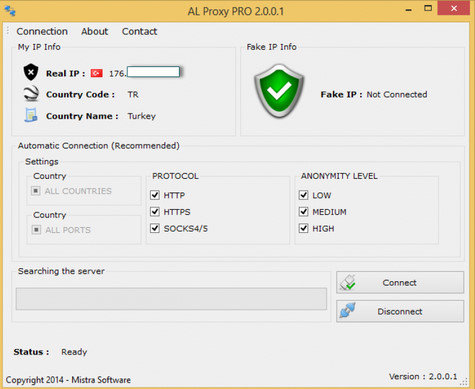The height and width of the screenshot is (389, 475).
Task: Click the 'ANONYMITY LEVEL' group label
Action: [x=339, y=176]
